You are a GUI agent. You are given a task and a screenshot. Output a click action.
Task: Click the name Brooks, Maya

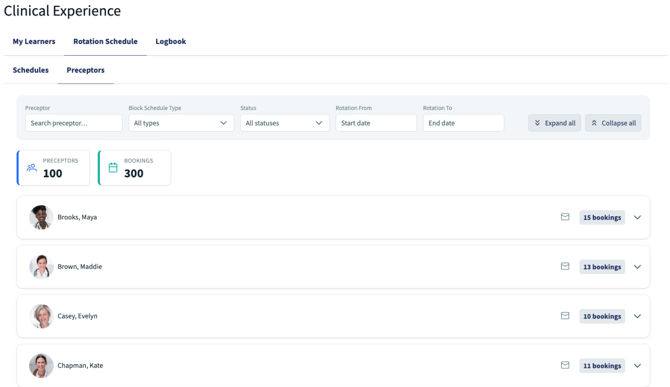coord(77,217)
